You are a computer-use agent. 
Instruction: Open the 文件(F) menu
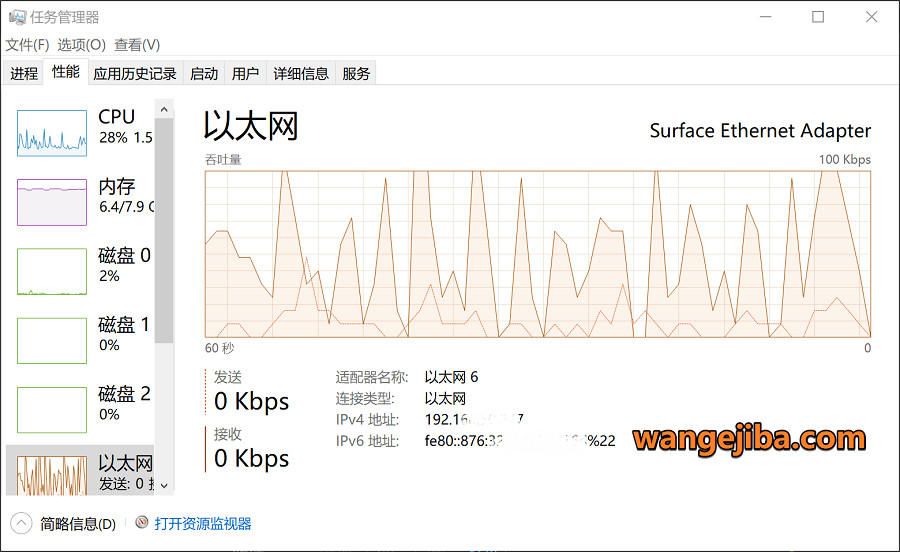pos(27,45)
